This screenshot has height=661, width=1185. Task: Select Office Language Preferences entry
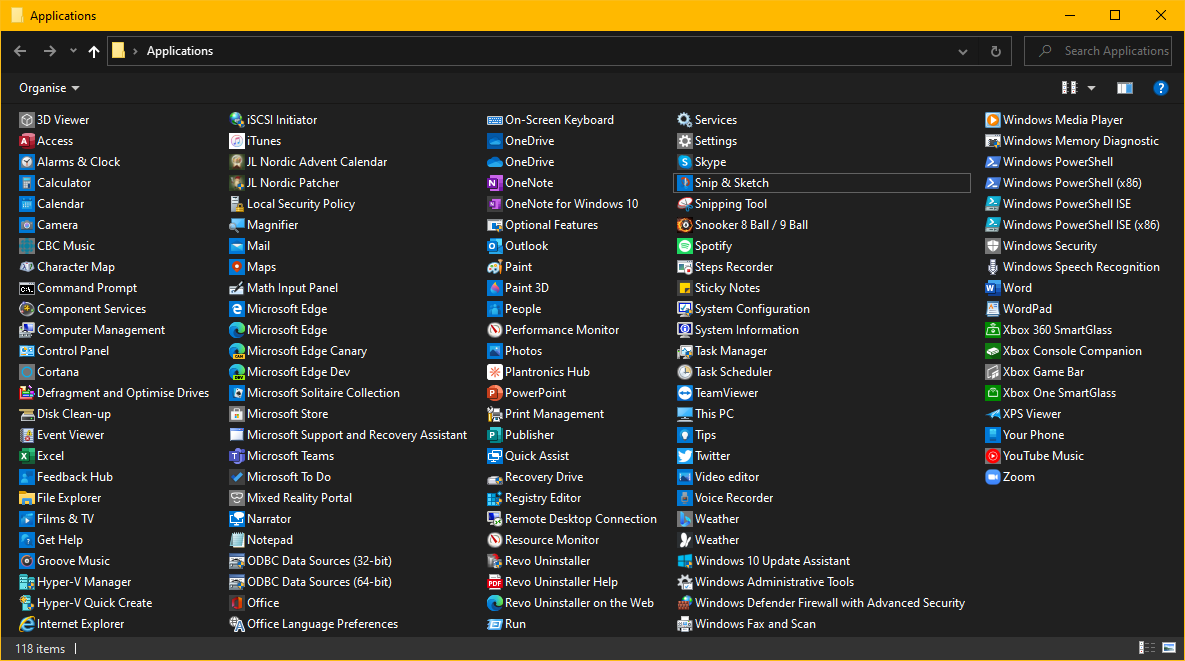pos(314,624)
